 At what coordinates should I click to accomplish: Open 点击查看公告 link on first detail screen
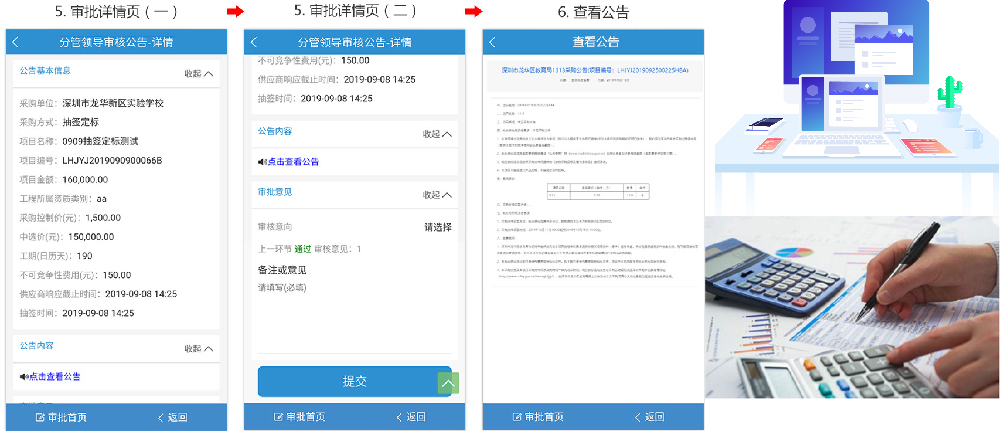click(49, 377)
